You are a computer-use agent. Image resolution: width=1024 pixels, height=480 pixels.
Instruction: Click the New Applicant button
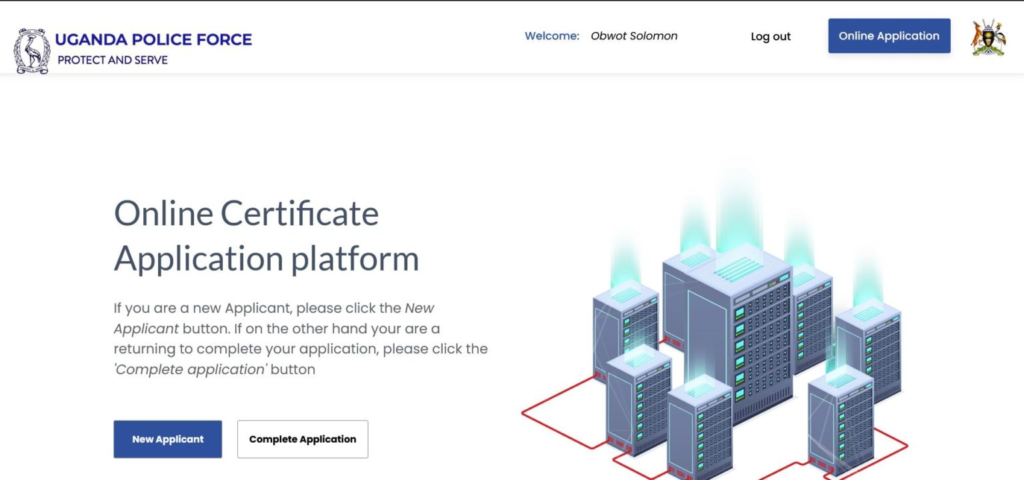pos(168,439)
